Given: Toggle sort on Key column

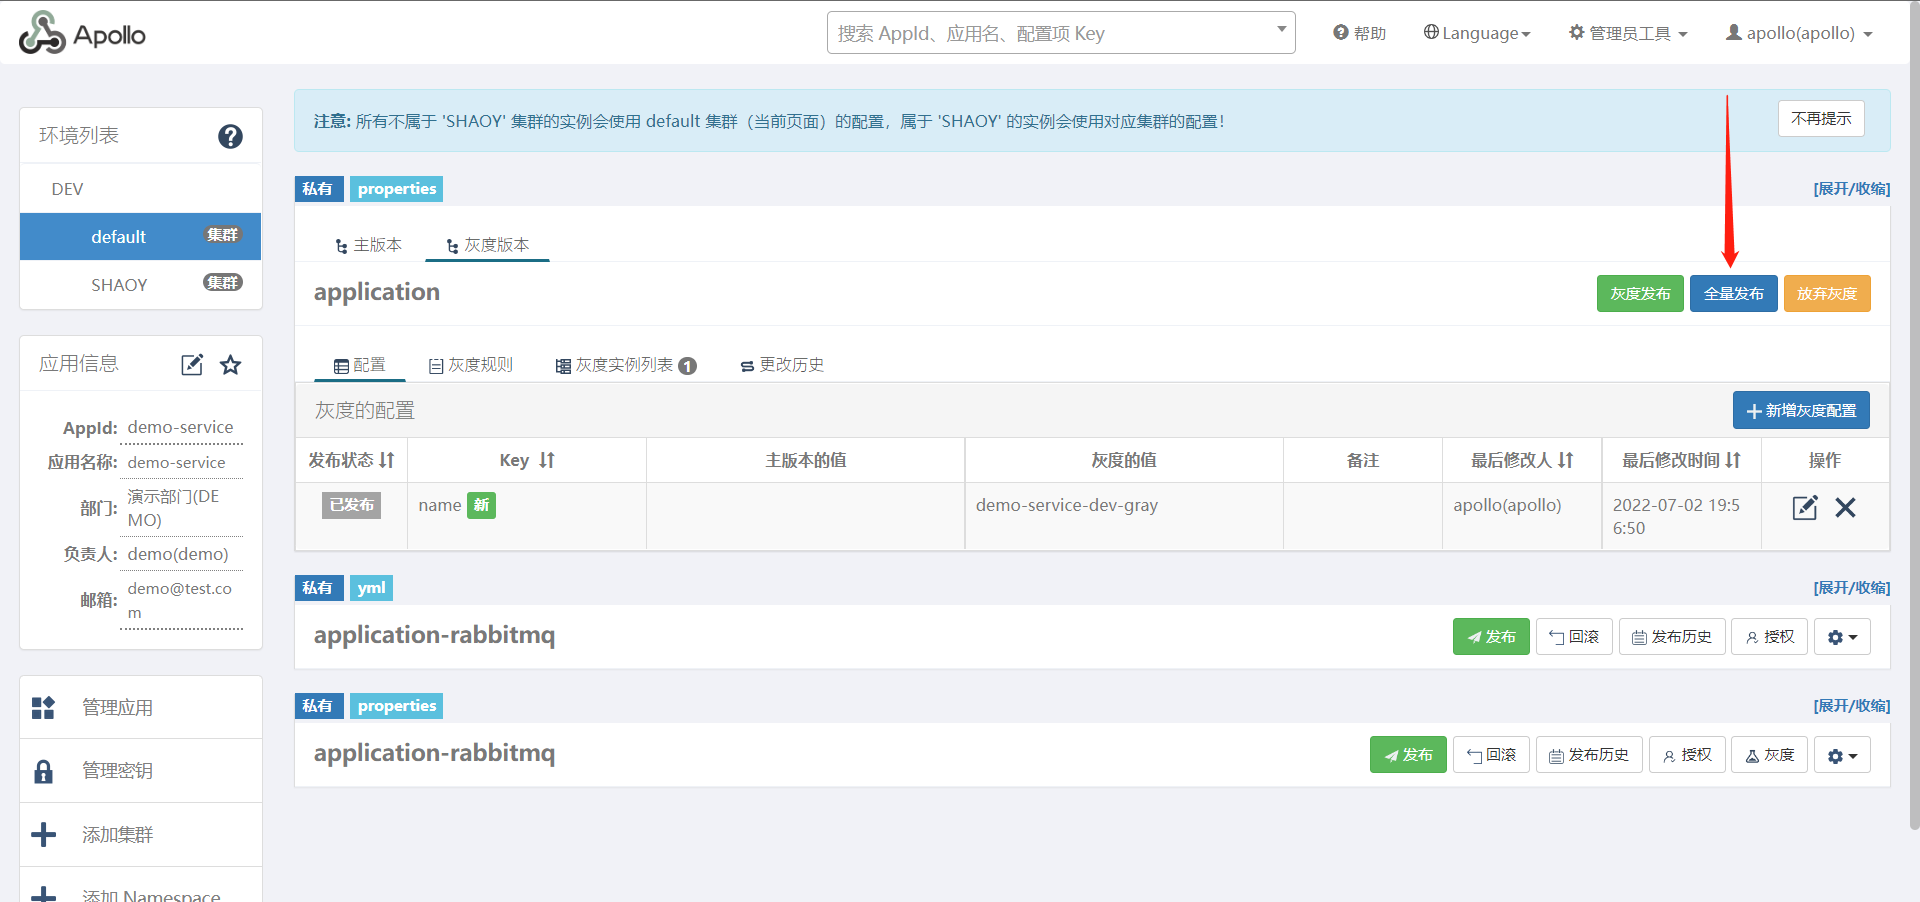Looking at the screenshot, I should point(546,460).
